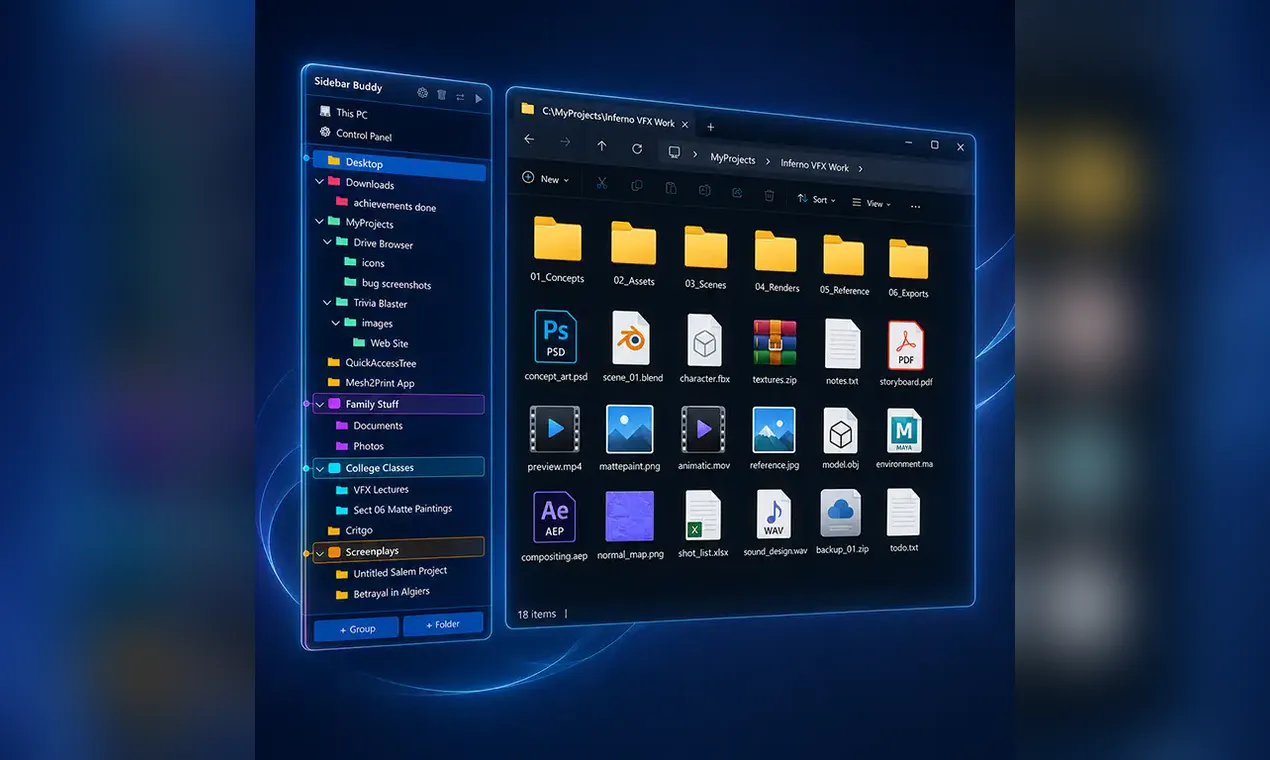The width and height of the screenshot is (1270, 760).
Task: Go back in File Explorer
Action: (x=529, y=139)
